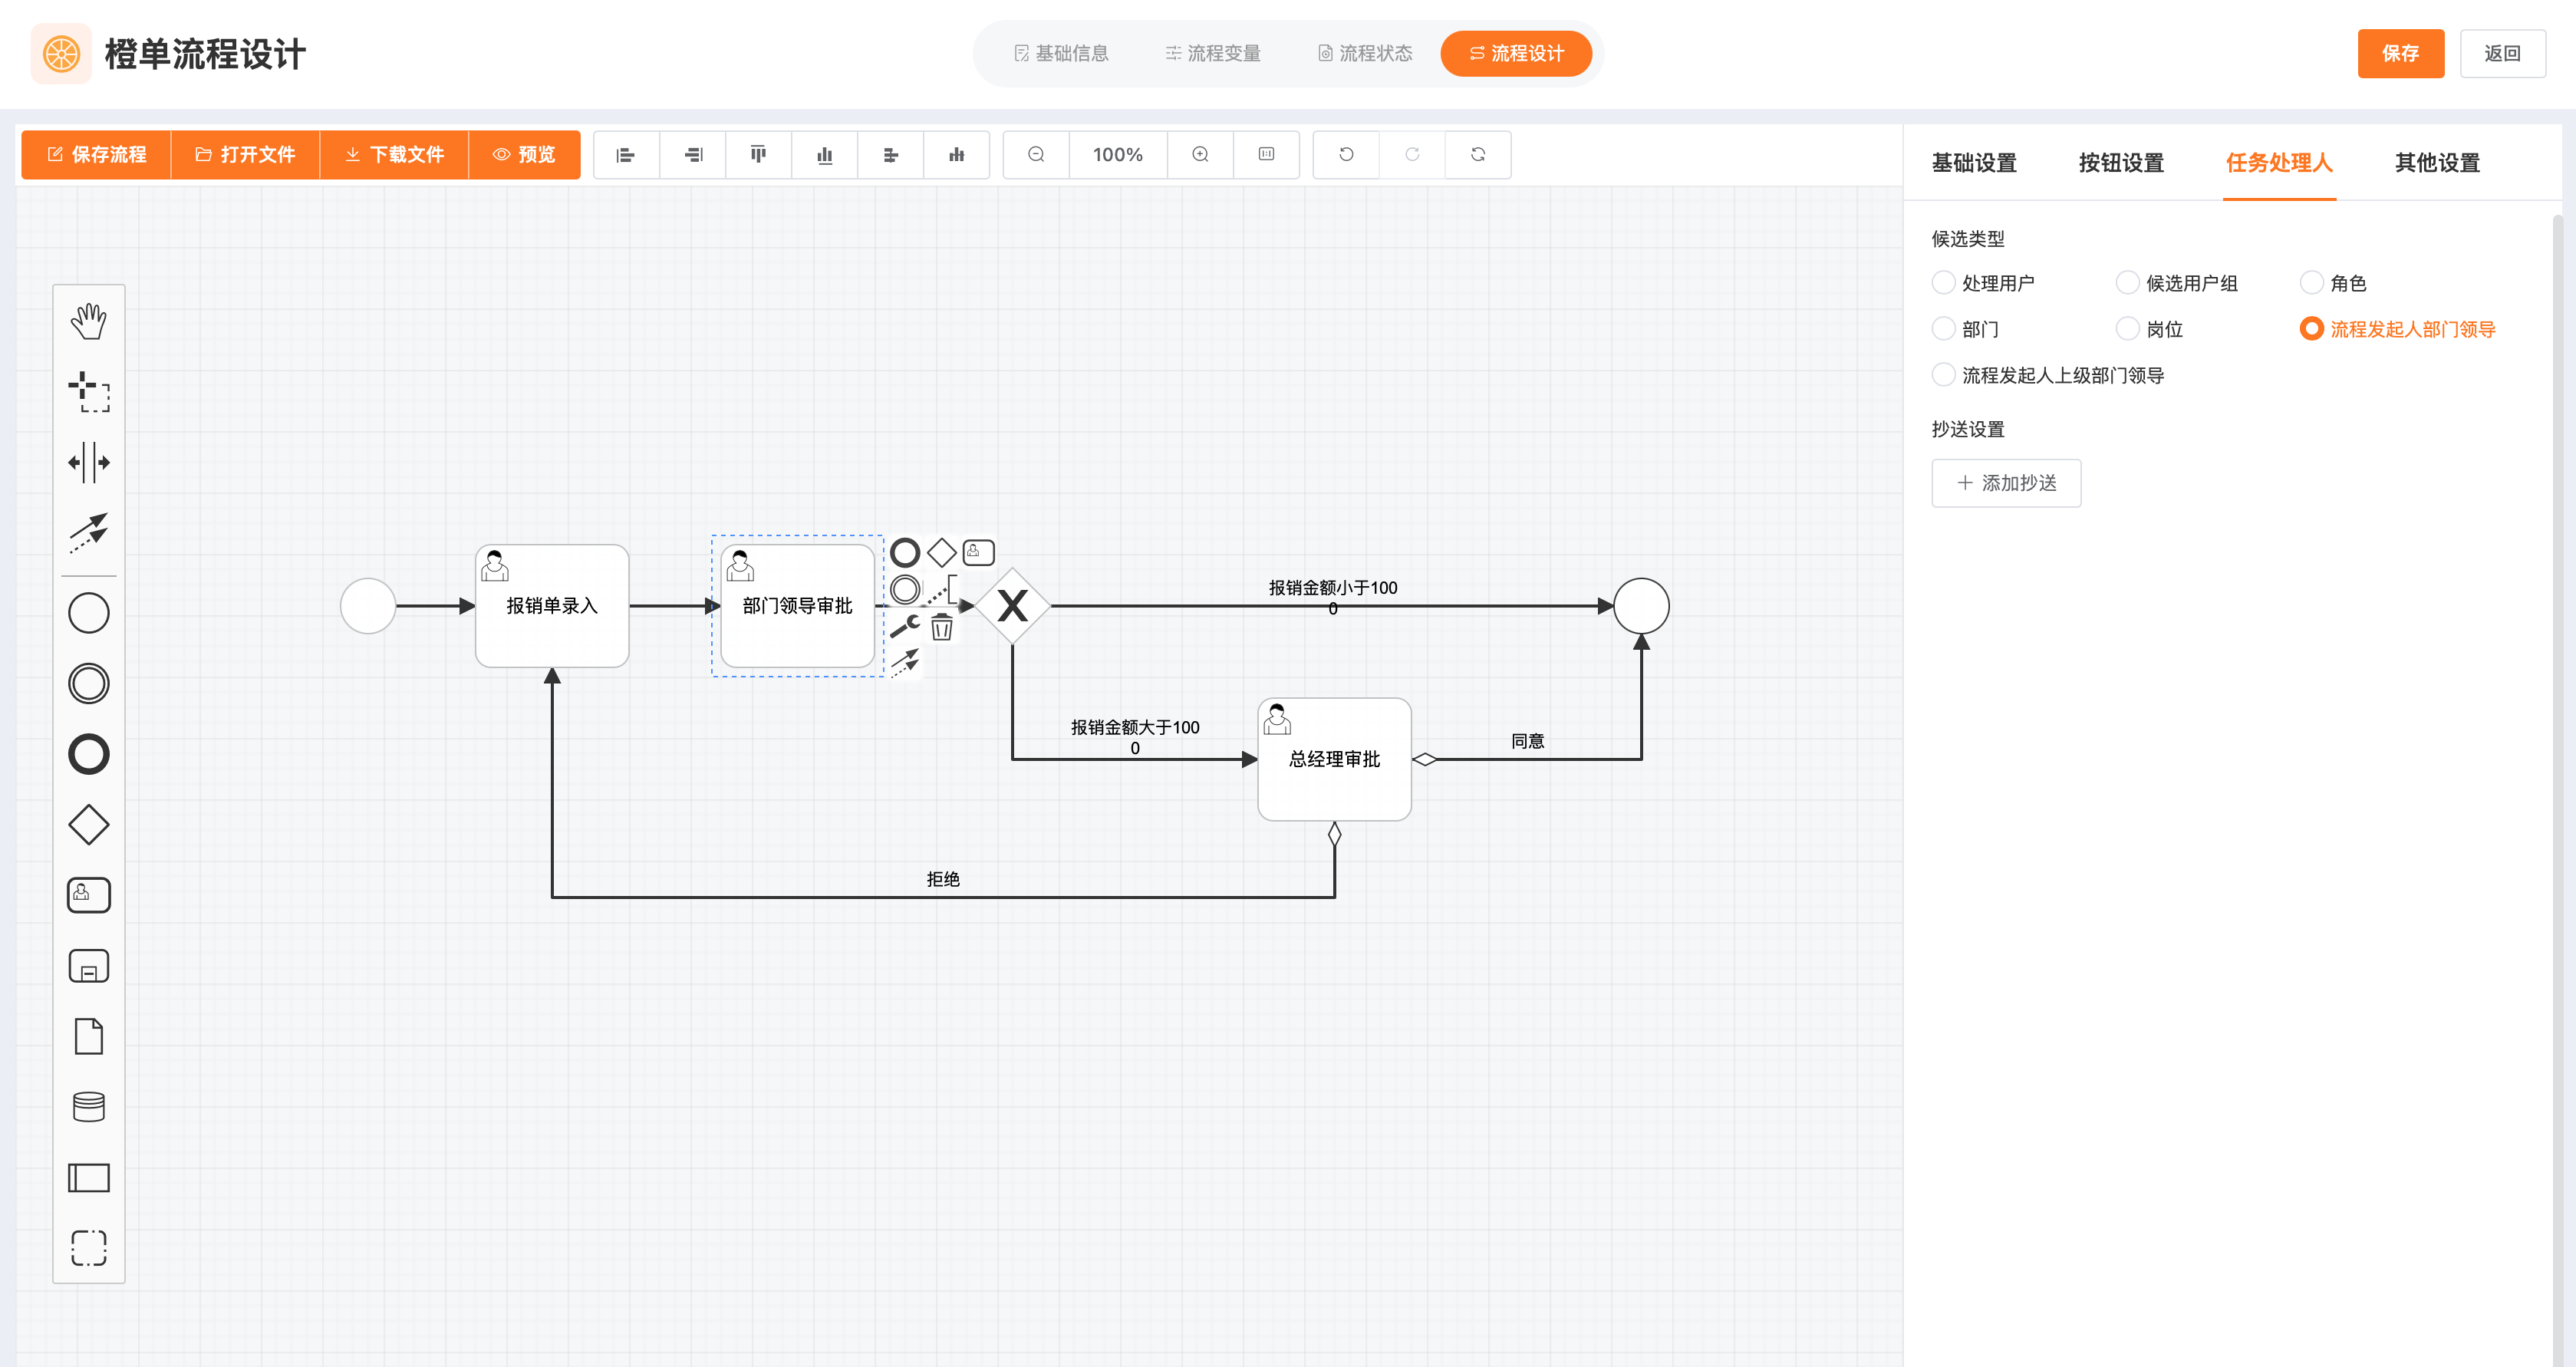Select the hand tool in palette

coord(88,321)
